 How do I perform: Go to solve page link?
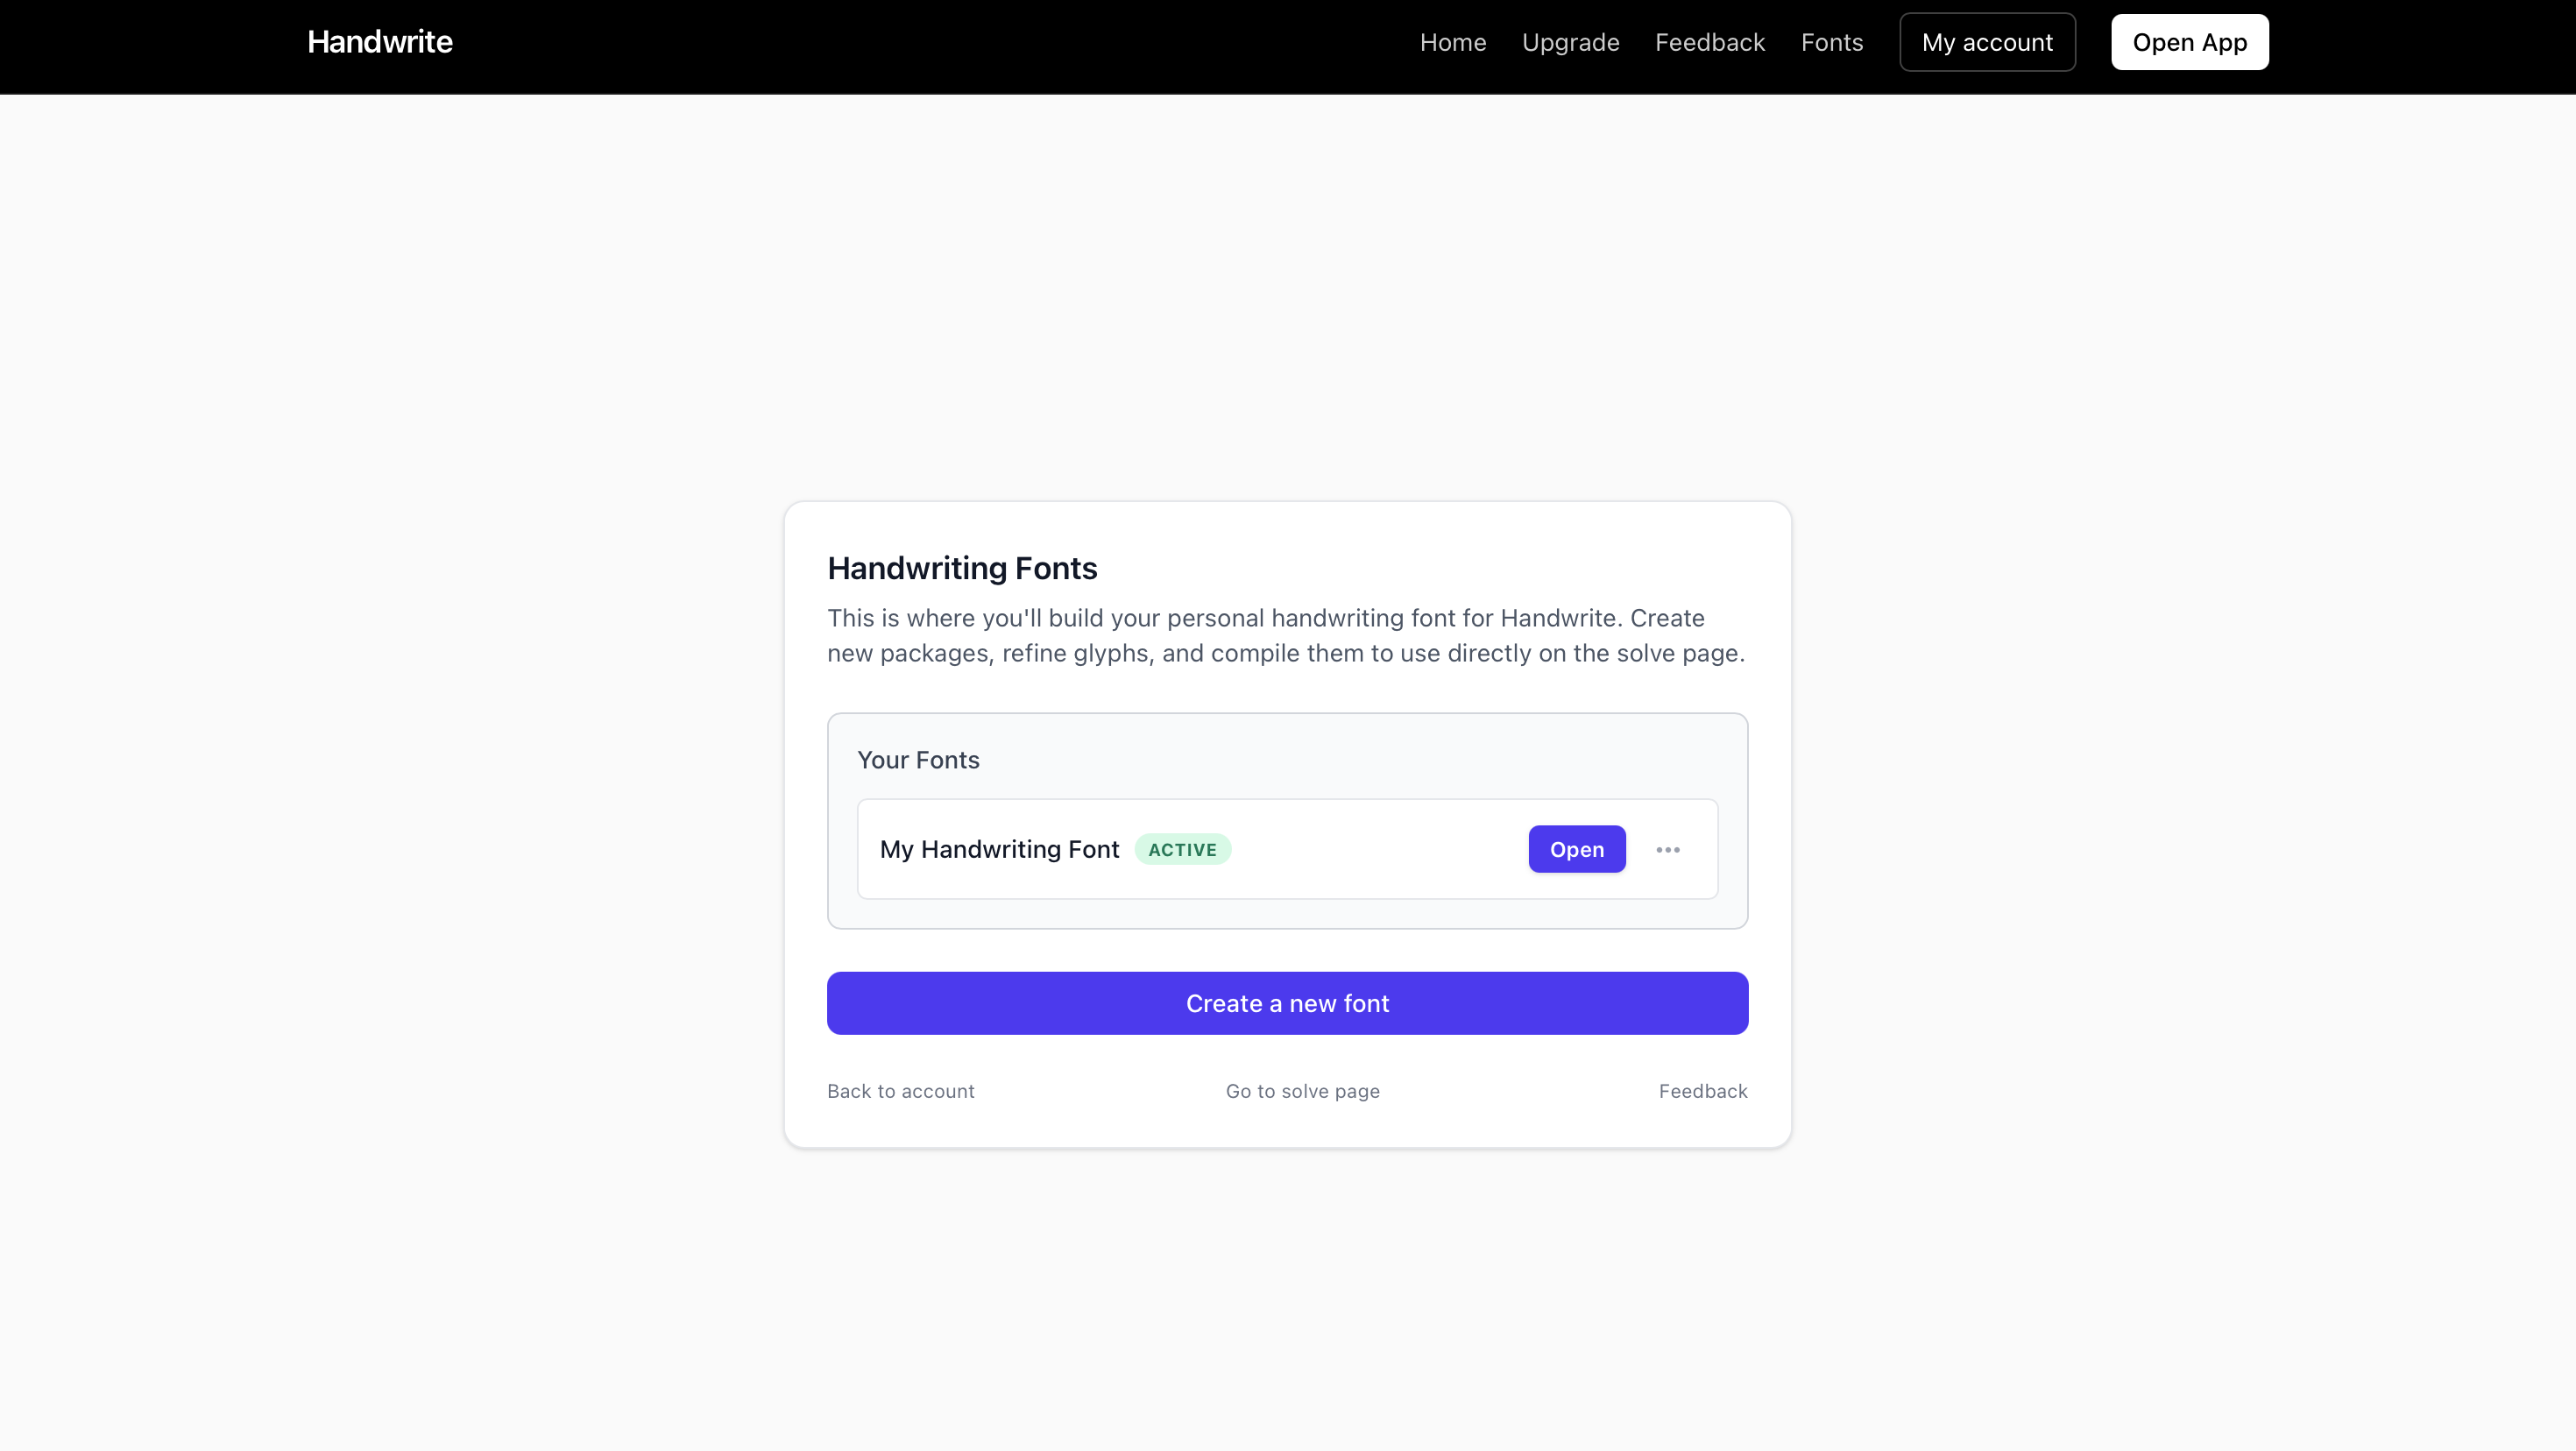(x=1302, y=1091)
